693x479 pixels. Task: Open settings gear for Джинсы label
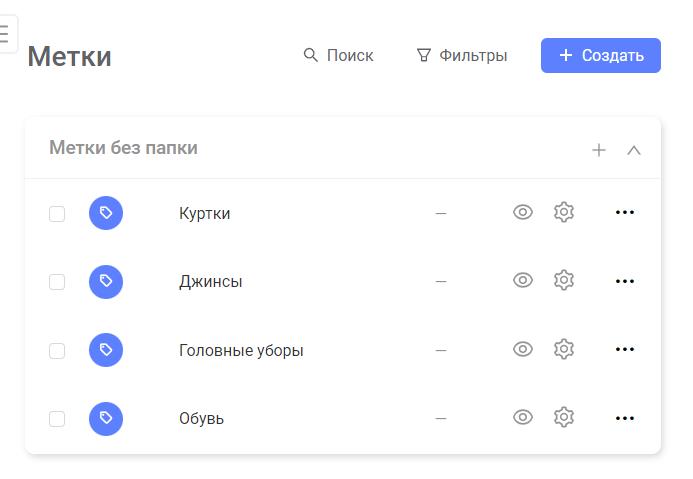tap(564, 281)
